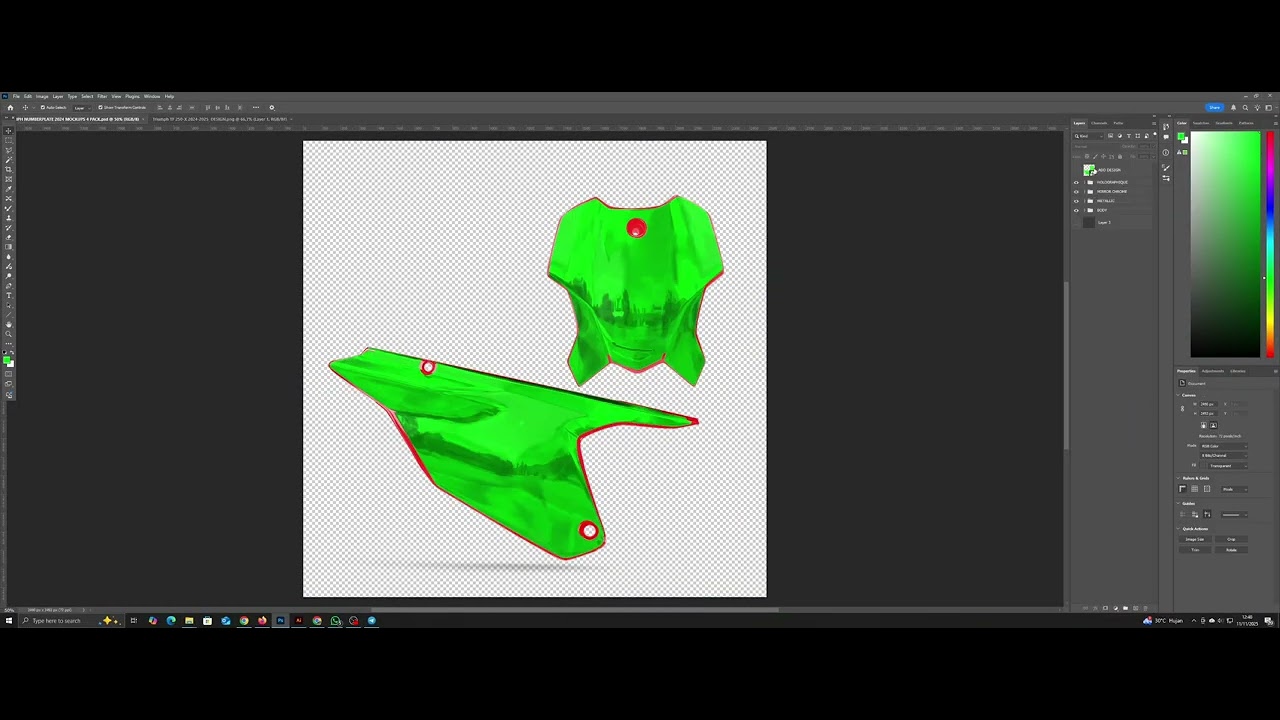The image size is (1280, 720).
Task: Delete layer using the trash icon
Action: [1145, 608]
